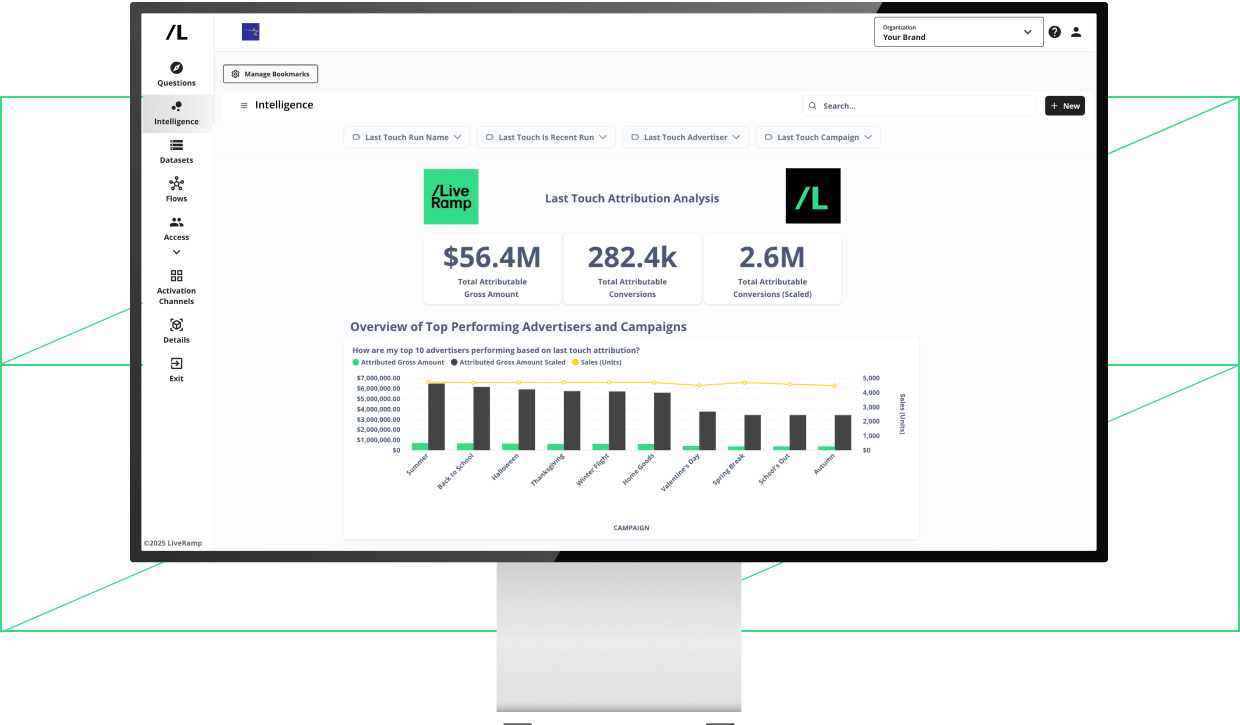
Task: Click the ©2025 LiveRamp footer text
Action: point(172,543)
